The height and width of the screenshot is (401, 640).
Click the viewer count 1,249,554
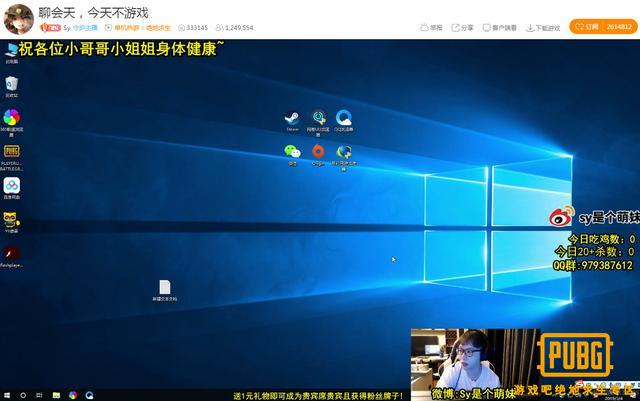point(235,28)
